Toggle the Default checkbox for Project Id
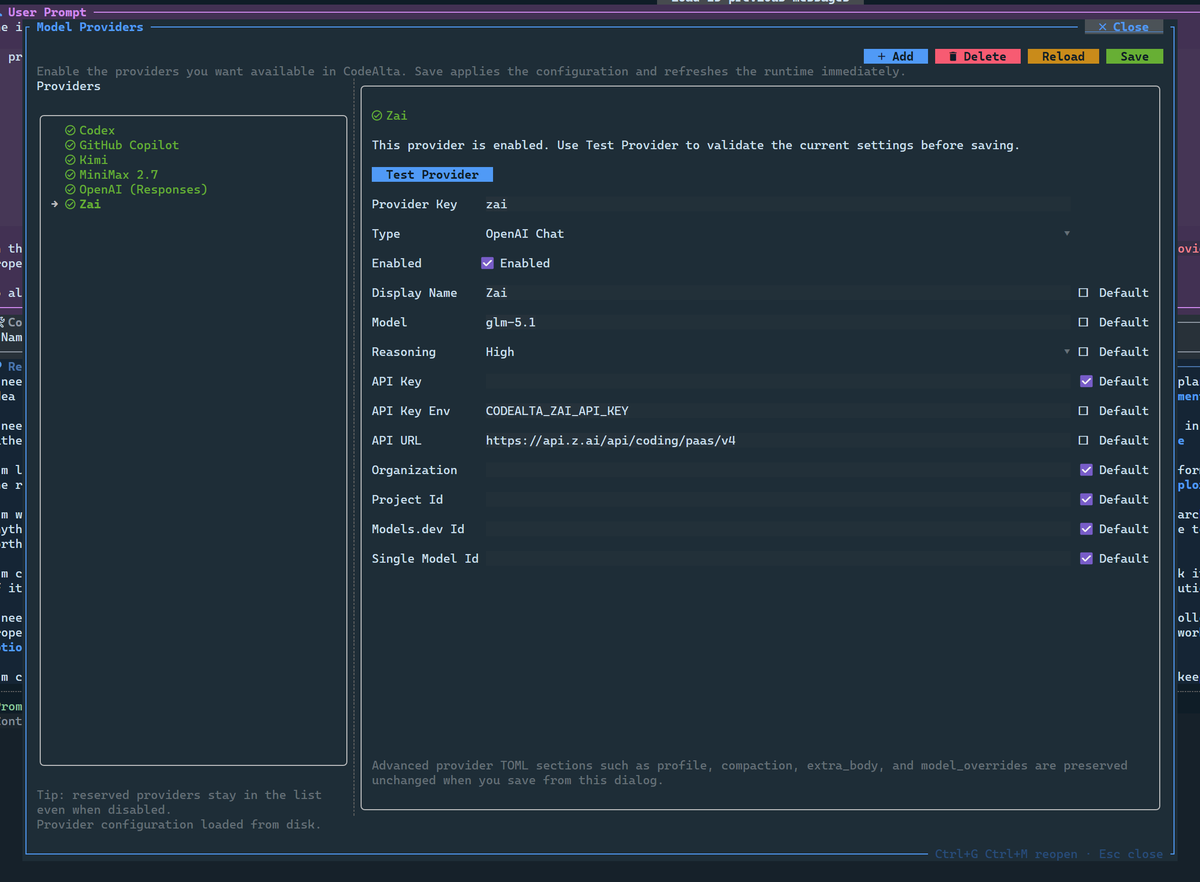The width and height of the screenshot is (1200, 882). click(x=1086, y=499)
